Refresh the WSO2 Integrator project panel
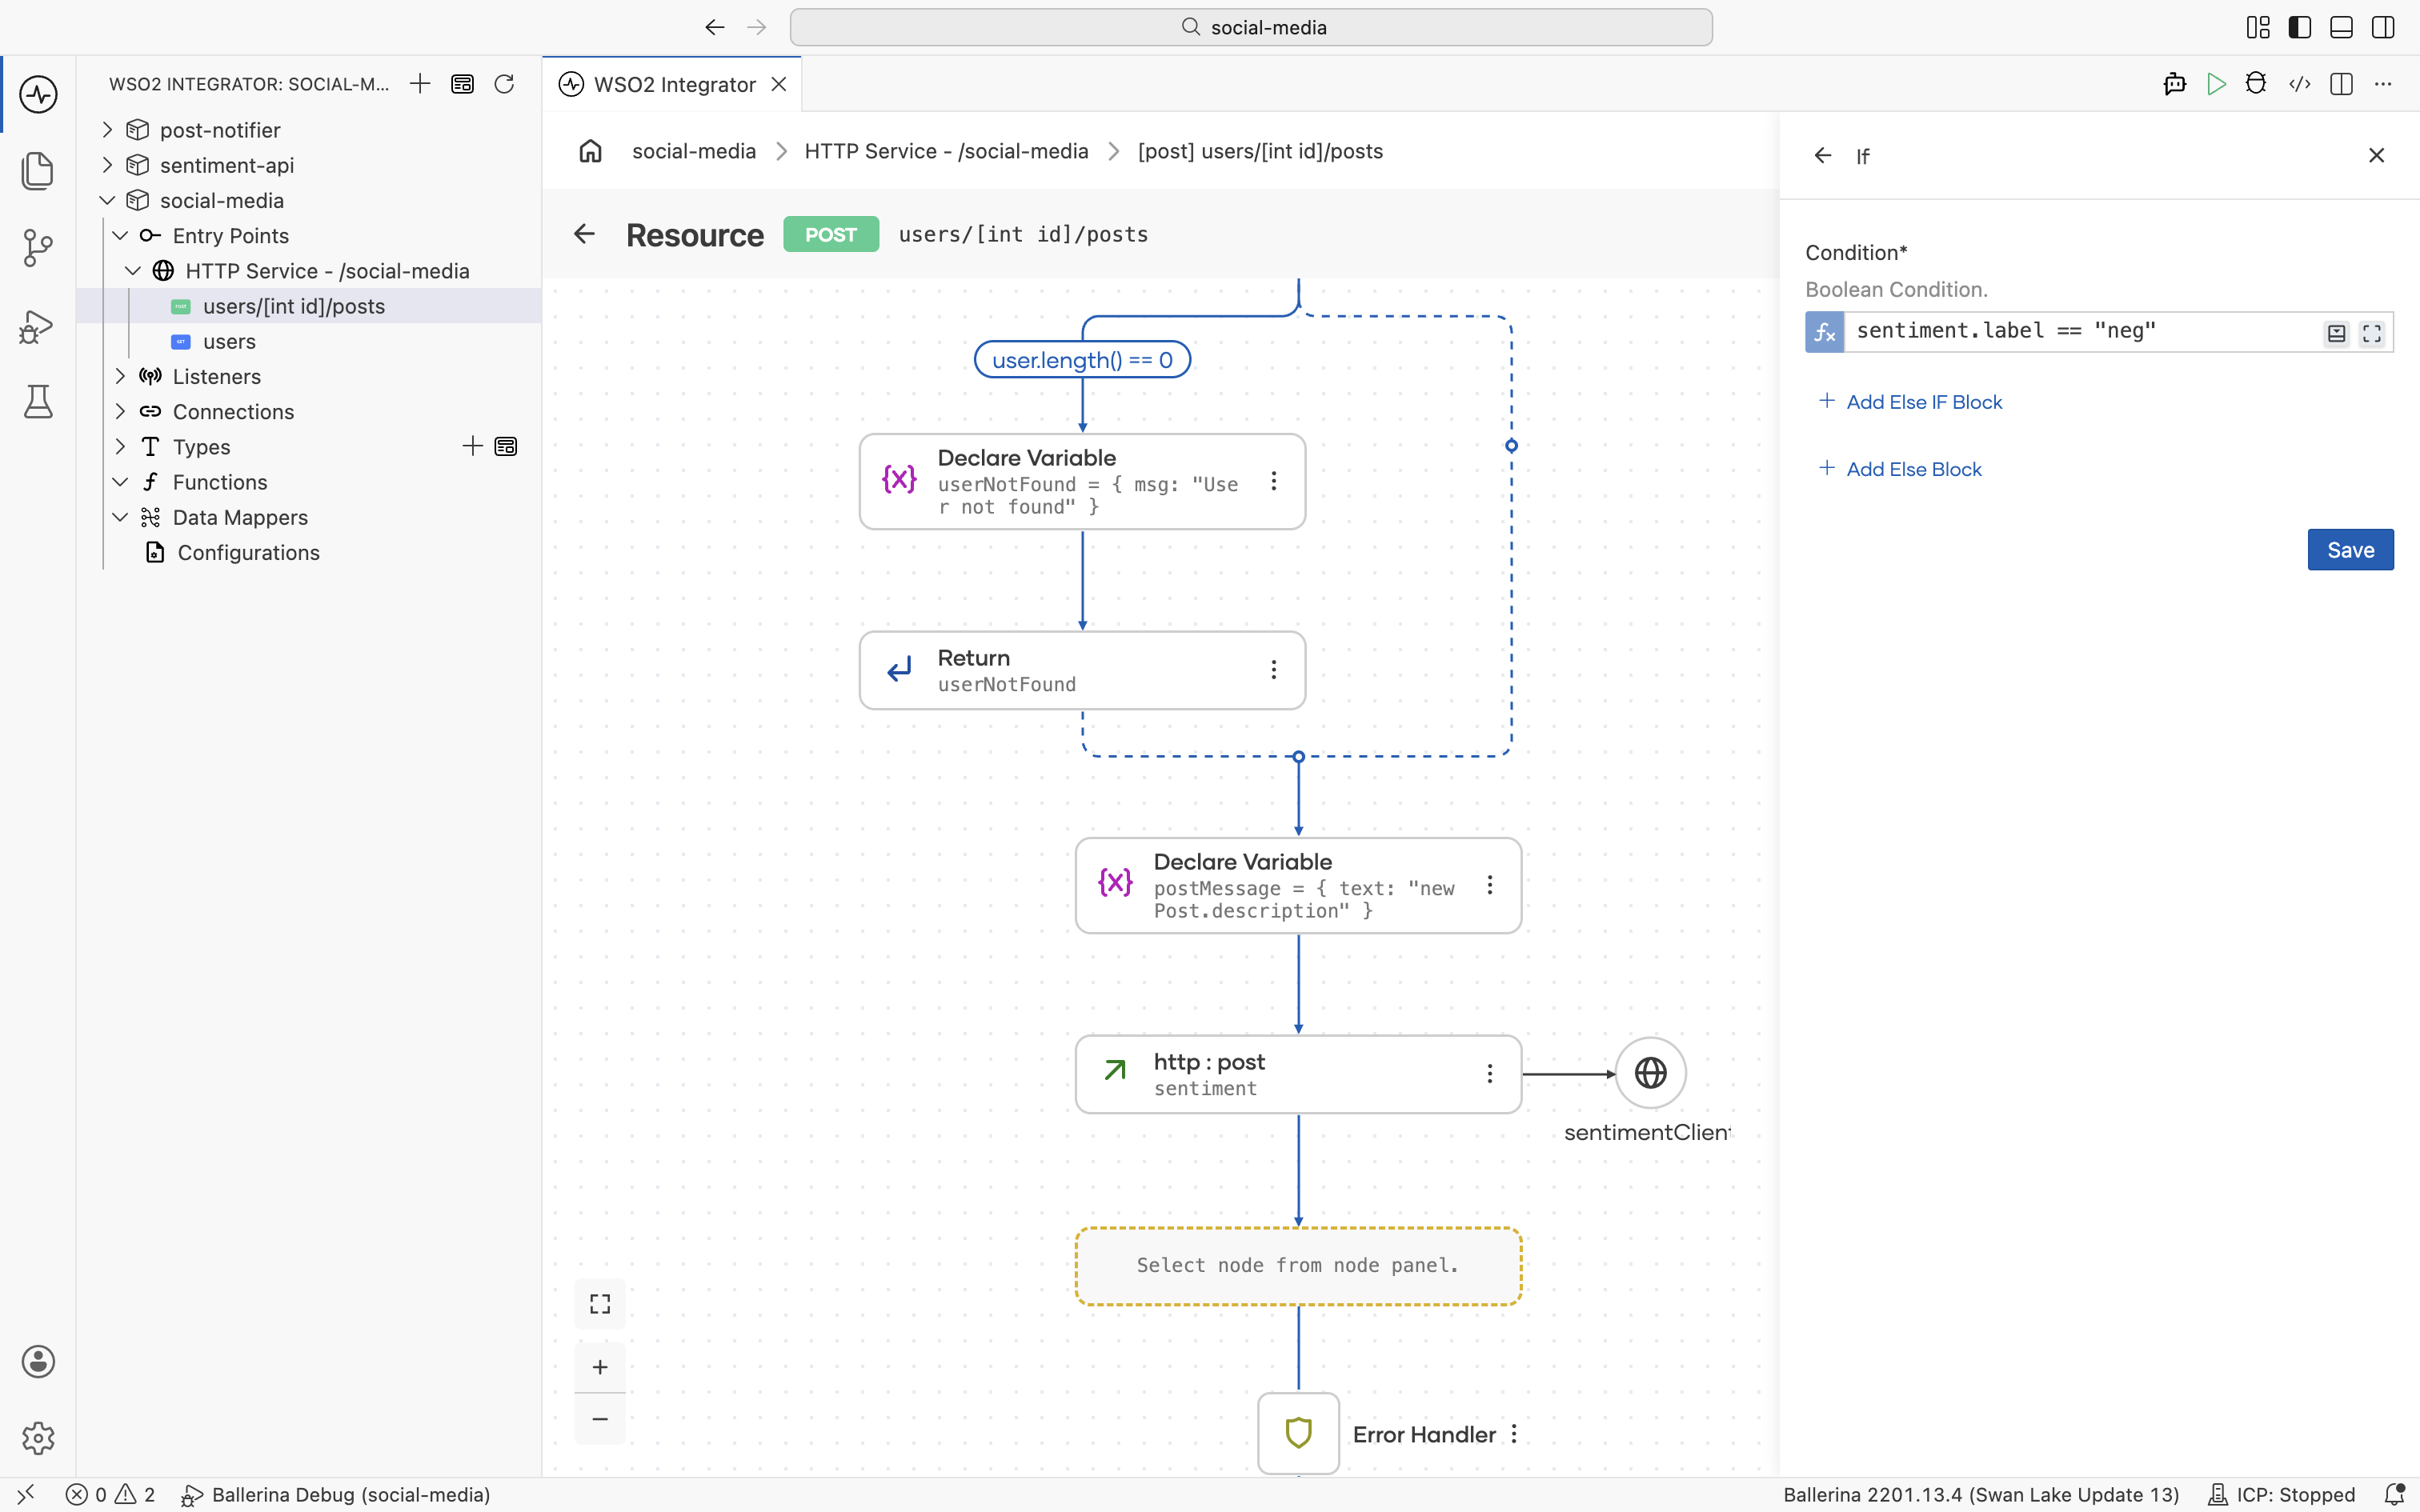Screen dimensions: 2420x1512 pyautogui.click(x=504, y=84)
